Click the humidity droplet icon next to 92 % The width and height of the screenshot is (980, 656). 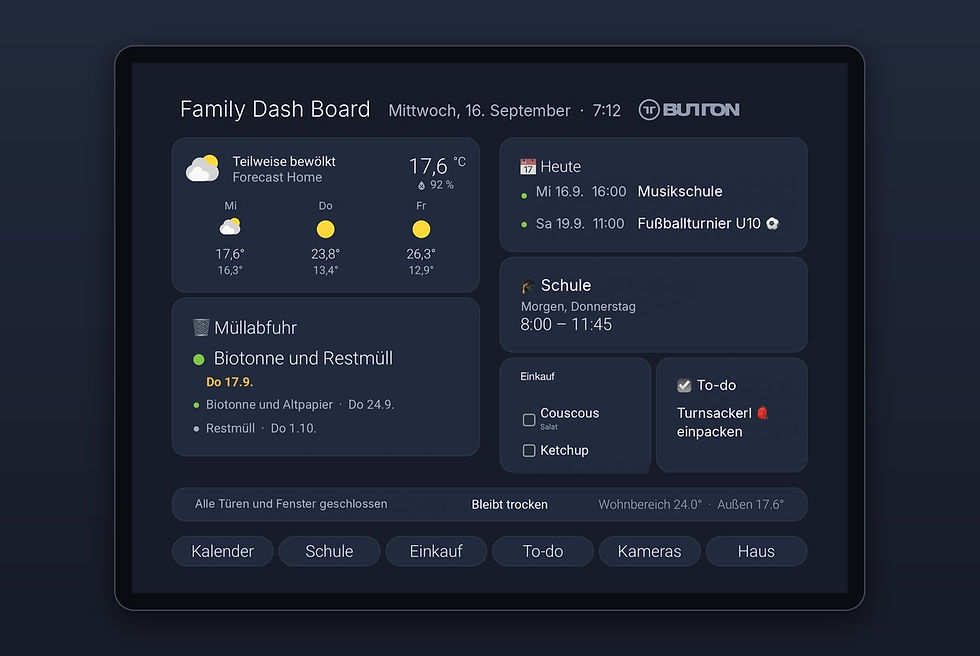point(421,186)
